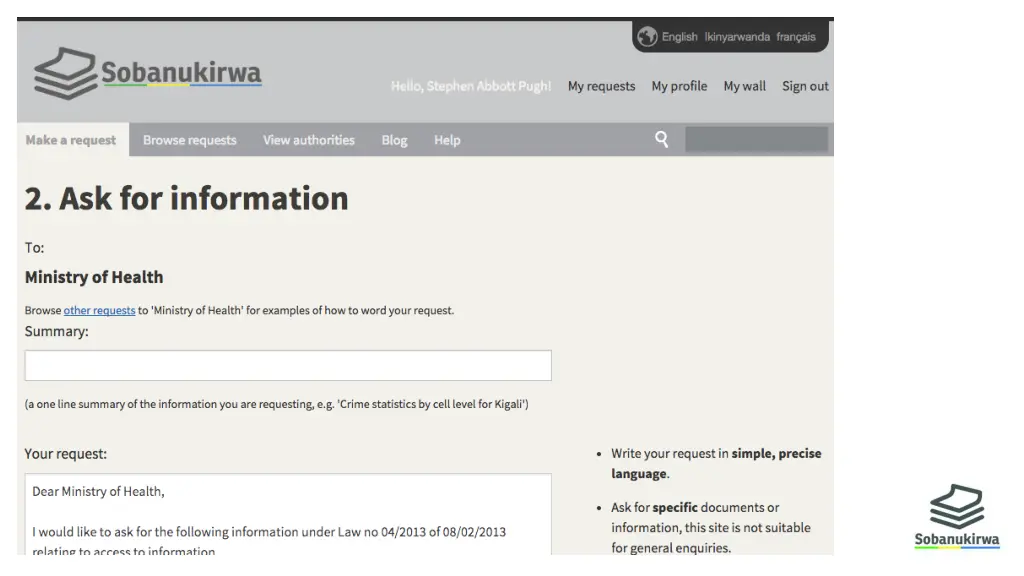Click greeting 'Hello, Stephen Abbott Pugh!'
The height and width of the screenshot is (576, 1024).
point(471,86)
